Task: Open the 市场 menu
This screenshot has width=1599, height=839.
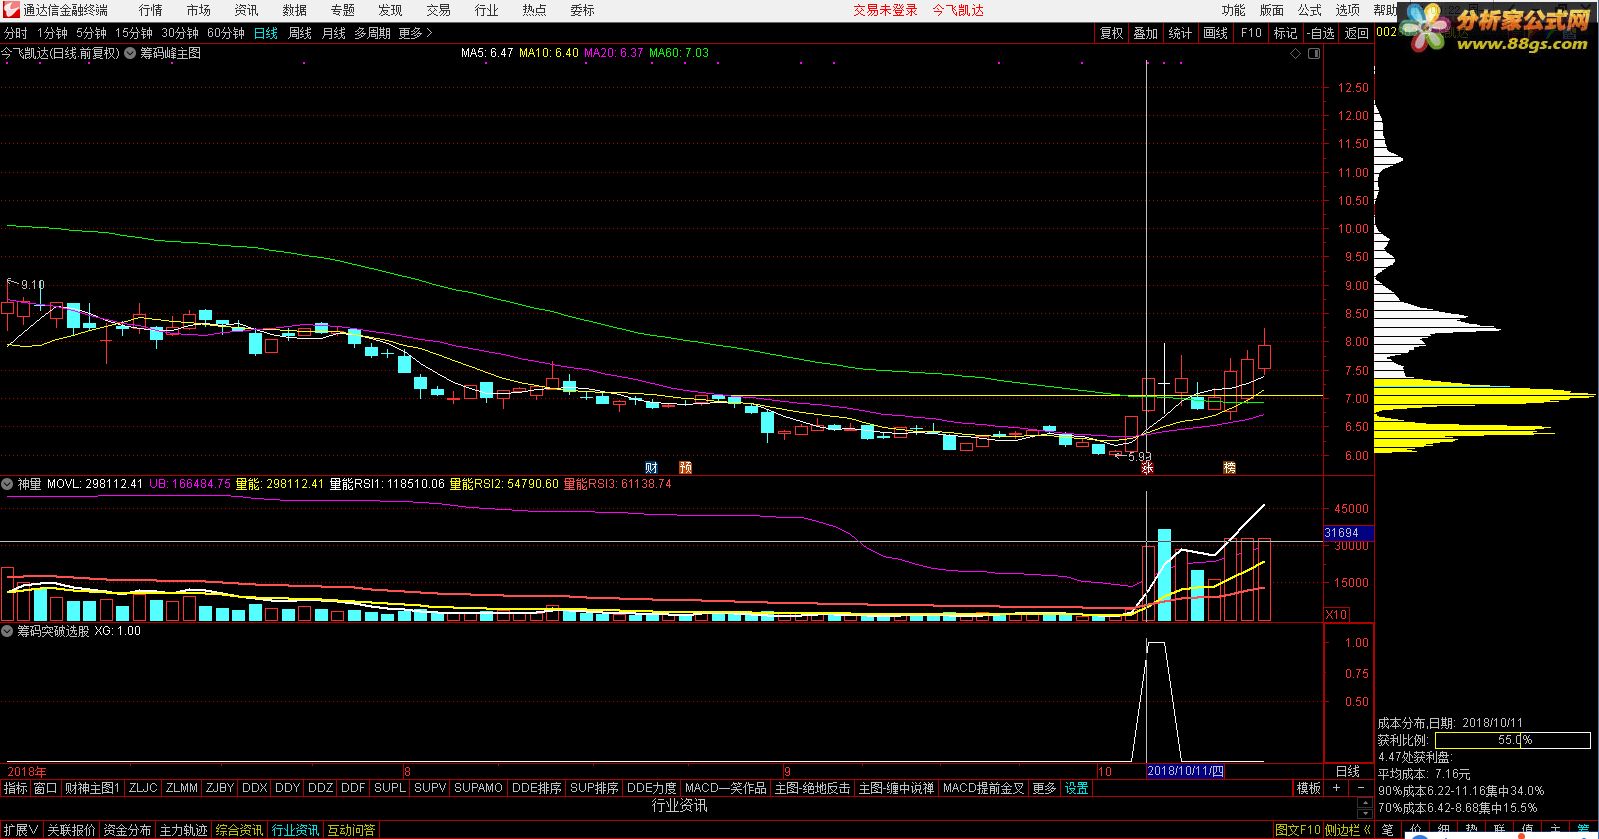Action: tap(199, 10)
